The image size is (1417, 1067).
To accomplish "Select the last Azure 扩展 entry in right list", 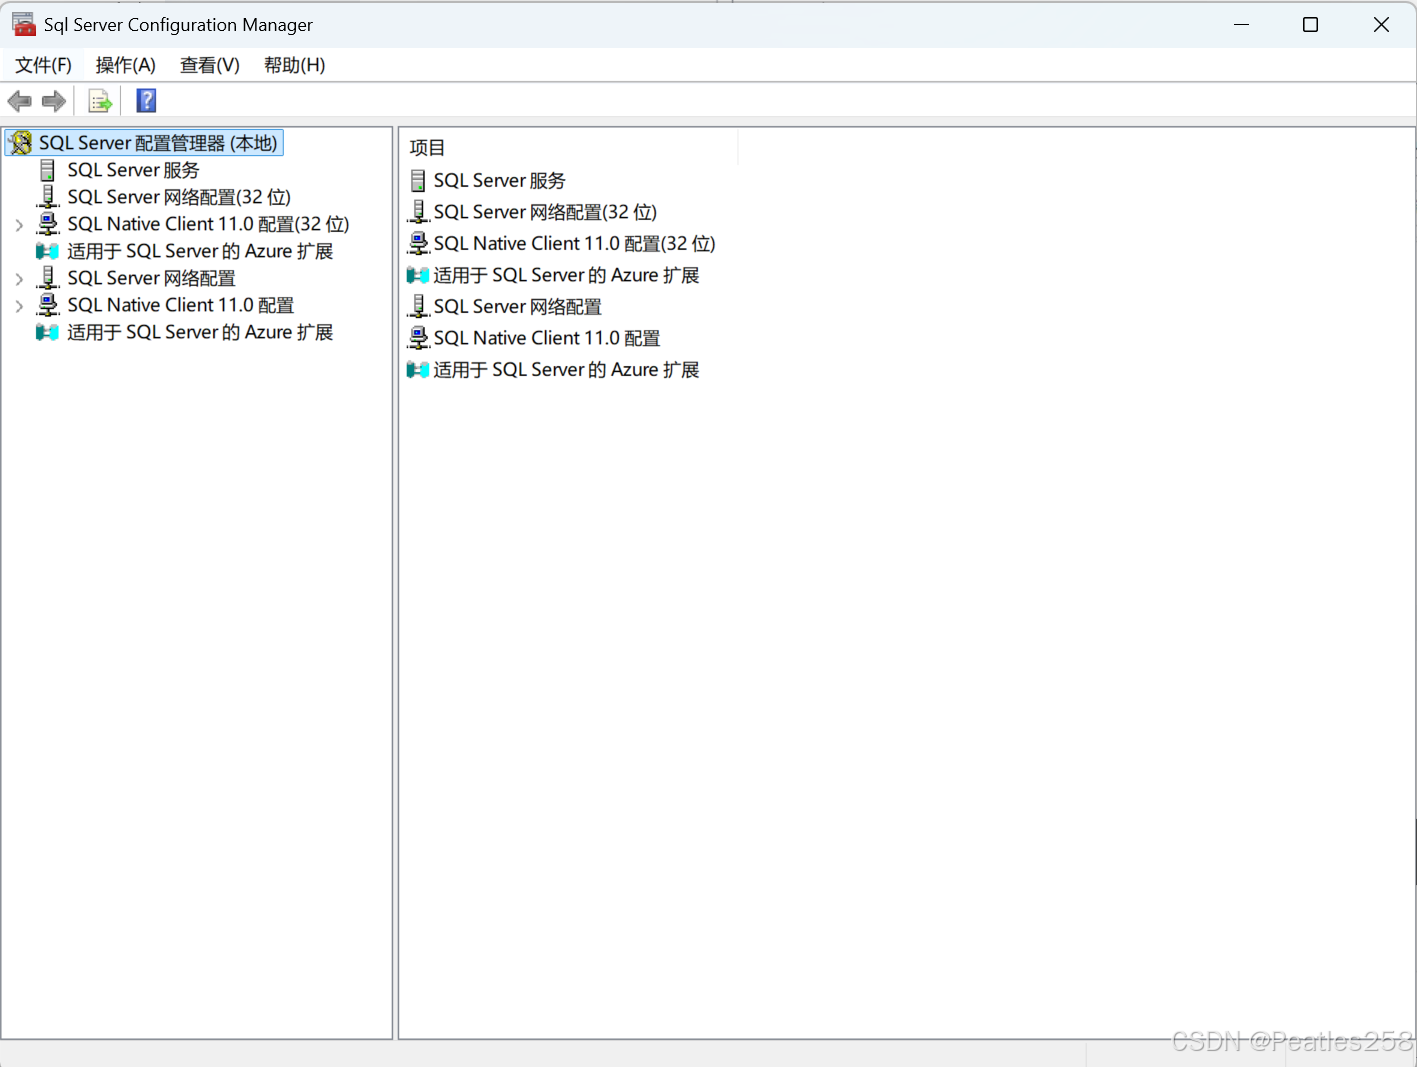I will (566, 370).
